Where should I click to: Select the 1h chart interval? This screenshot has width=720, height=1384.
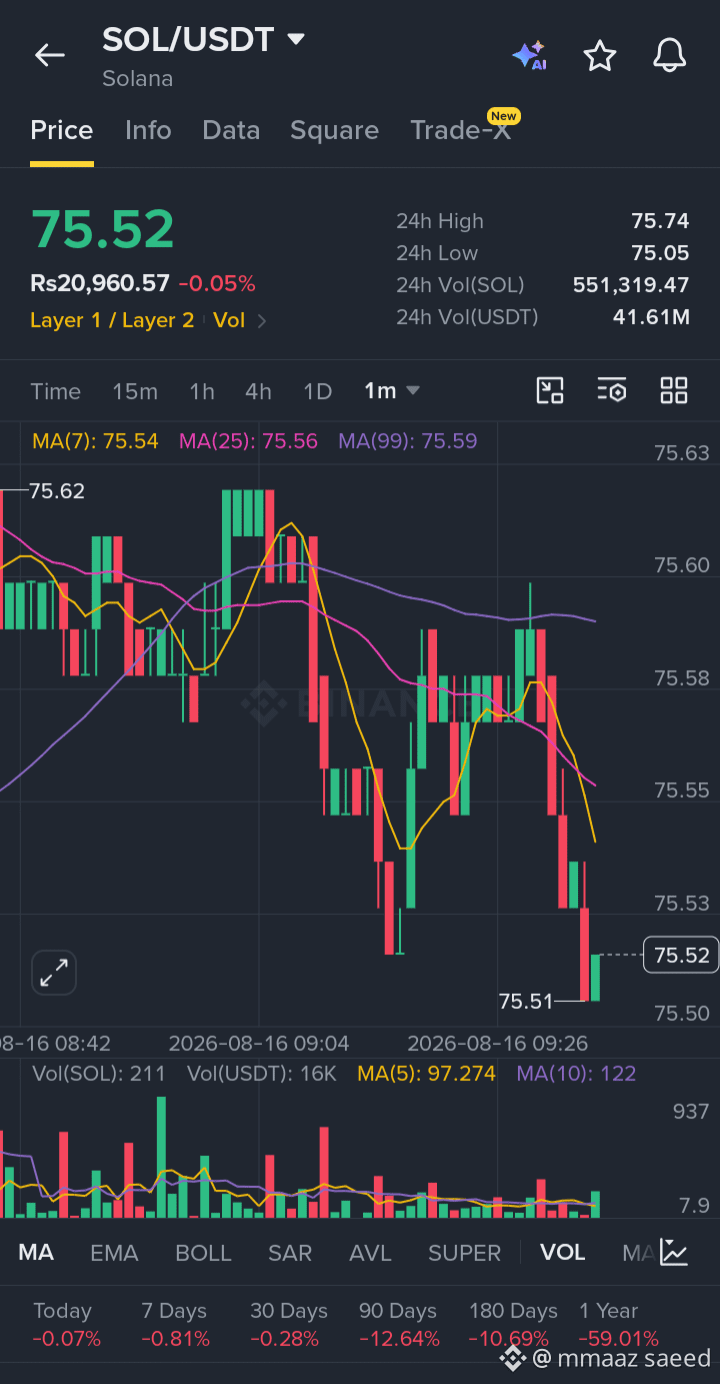click(x=202, y=391)
